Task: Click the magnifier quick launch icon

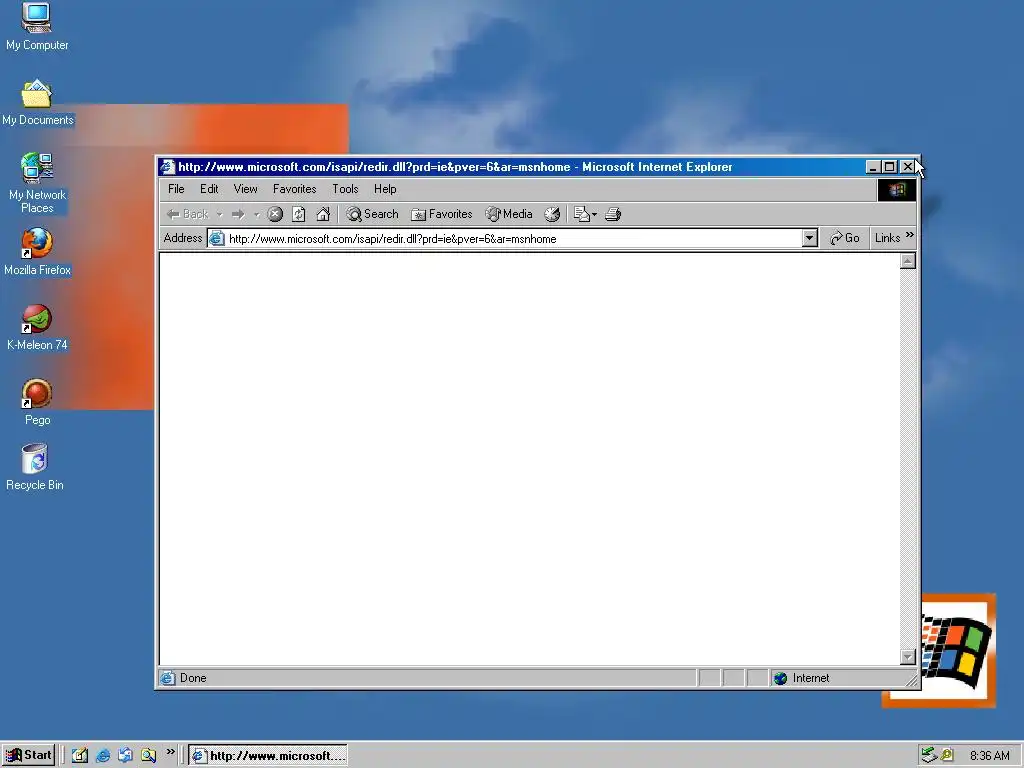Action: [x=148, y=756]
